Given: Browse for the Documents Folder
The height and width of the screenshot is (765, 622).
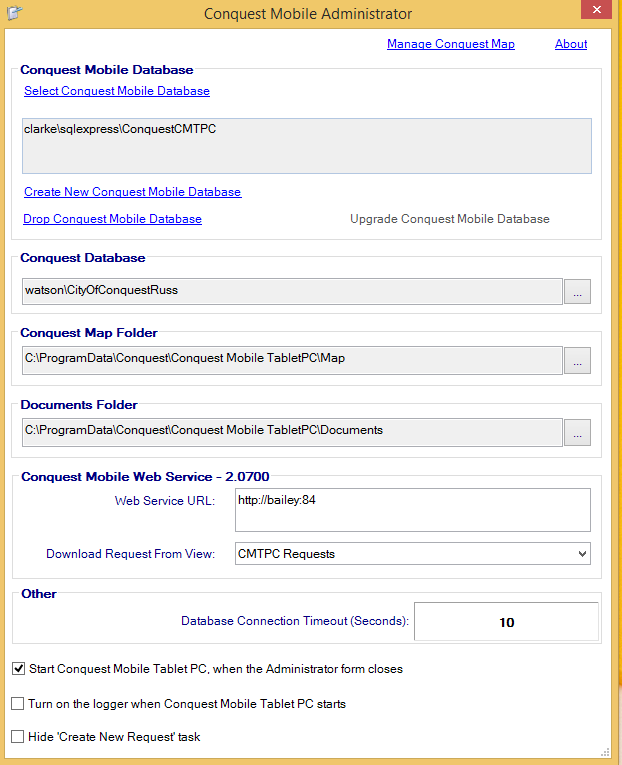Looking at the screenshot, I should pos(577,432).
